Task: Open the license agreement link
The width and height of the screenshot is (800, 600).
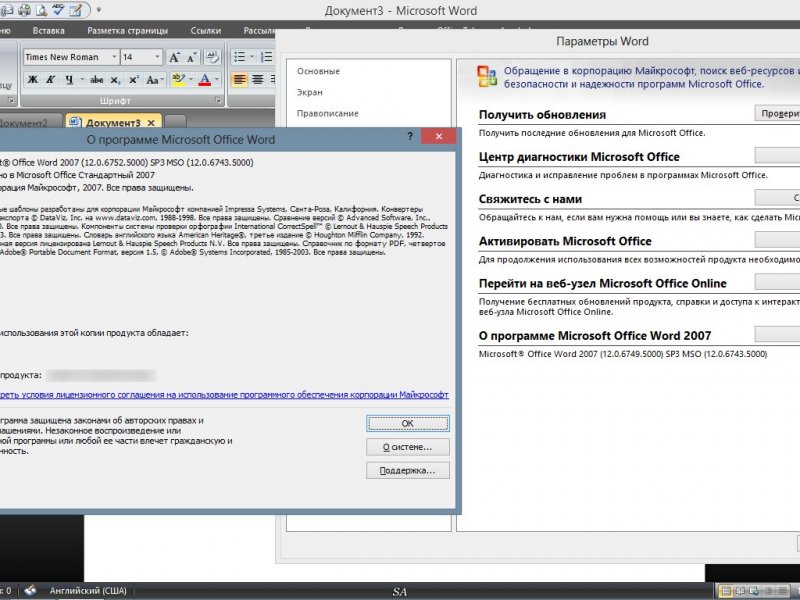Action: [x=223, y=394]
